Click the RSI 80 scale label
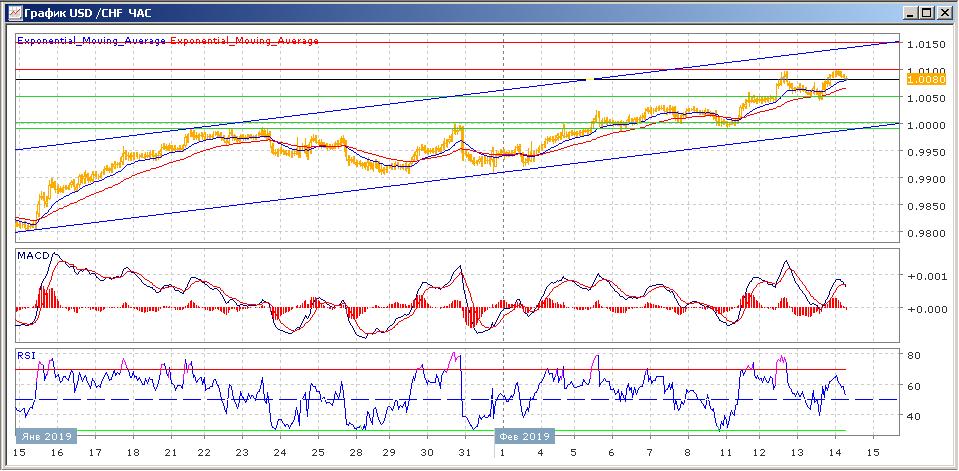Viewport: 959px width, 471px height. (913, 355)
